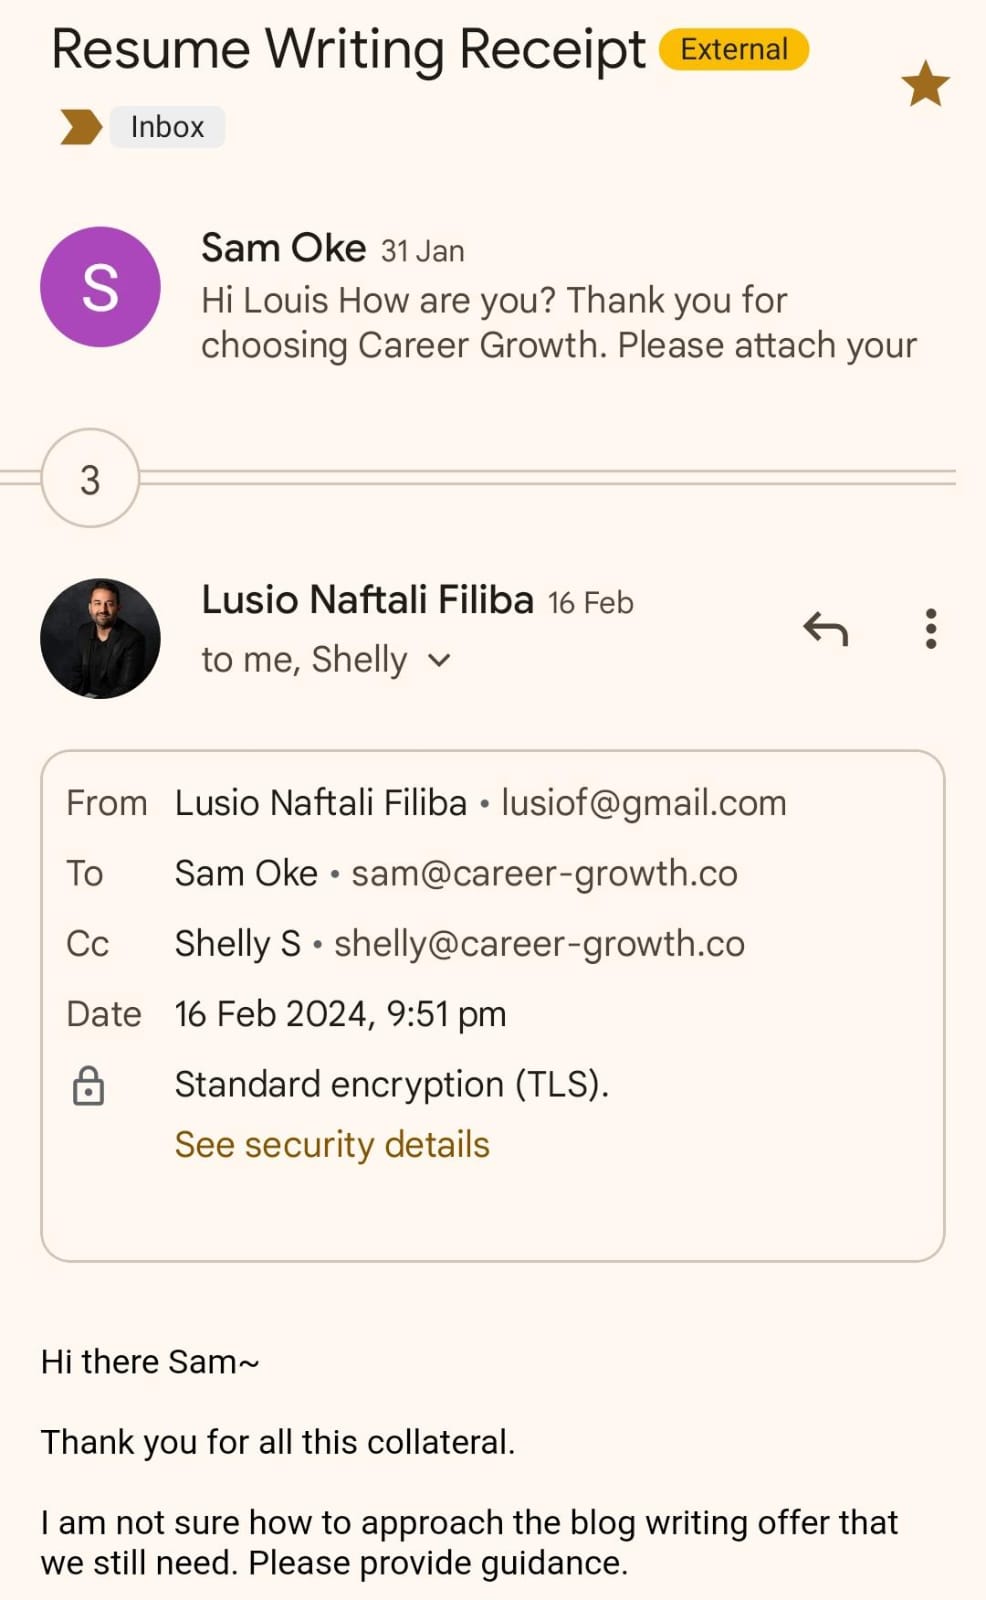Click the See security details link
The image size is (986, 1600).
click(x=332, y=1144)
